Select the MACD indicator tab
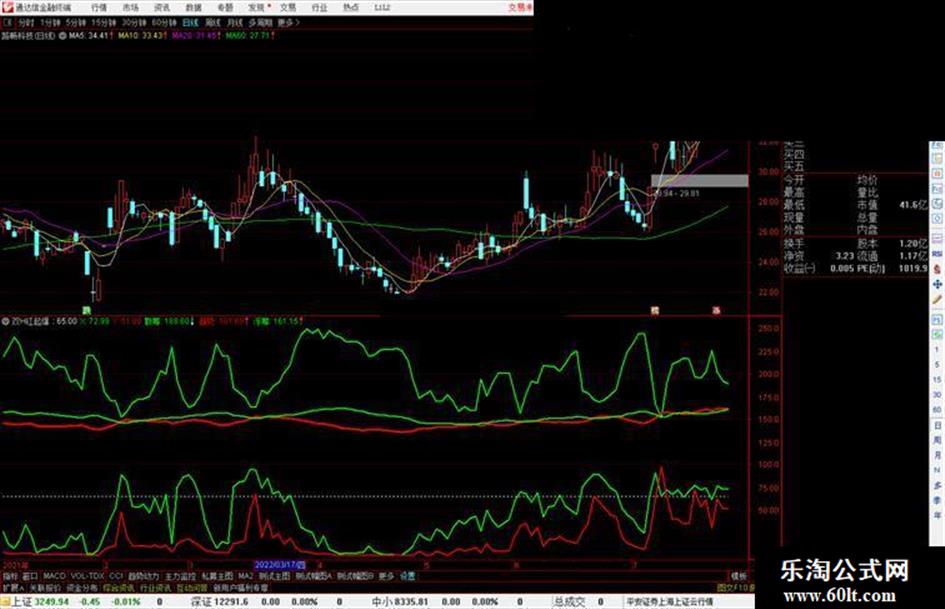The image size is (945, 609). click(x=54, y=576)
